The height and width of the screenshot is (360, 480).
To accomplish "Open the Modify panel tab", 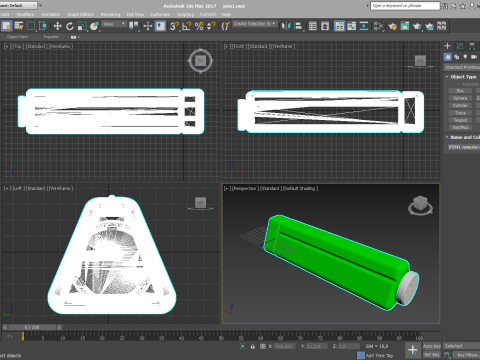I will (460, 46).
